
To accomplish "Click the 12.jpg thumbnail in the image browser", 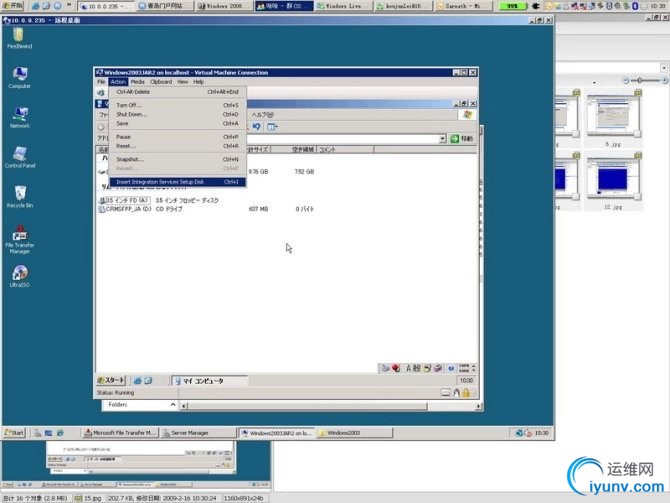I will [x=613, y=179].
